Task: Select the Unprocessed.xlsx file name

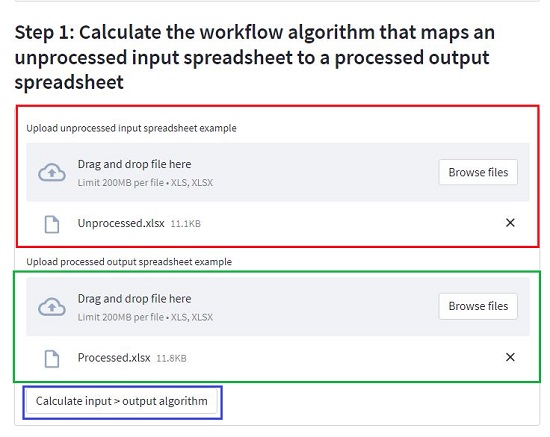Action: pos(121,223)
